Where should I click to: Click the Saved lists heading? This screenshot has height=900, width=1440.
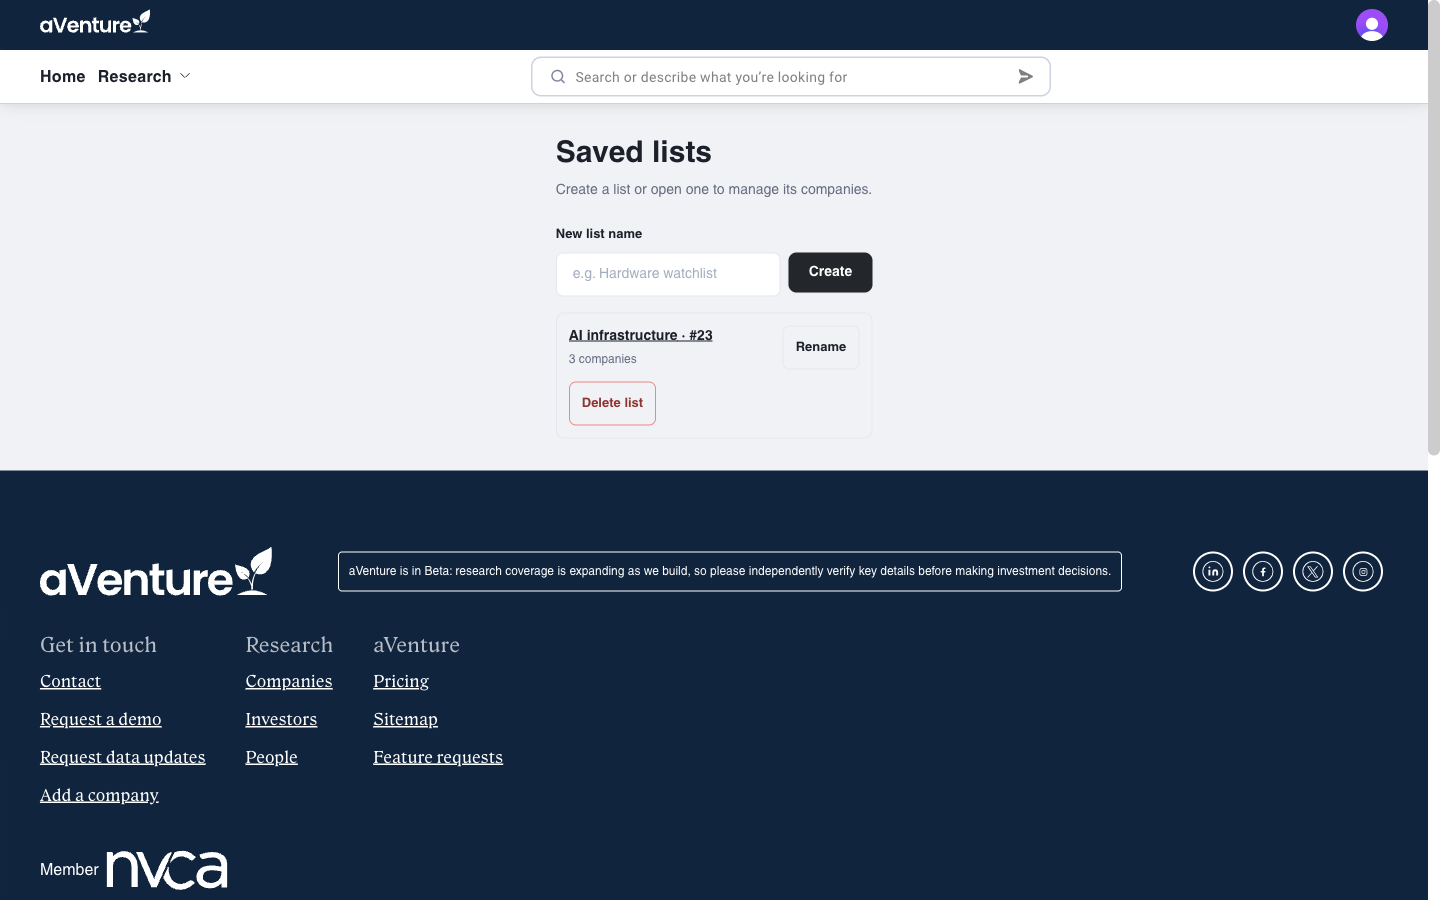pos(634,152)
